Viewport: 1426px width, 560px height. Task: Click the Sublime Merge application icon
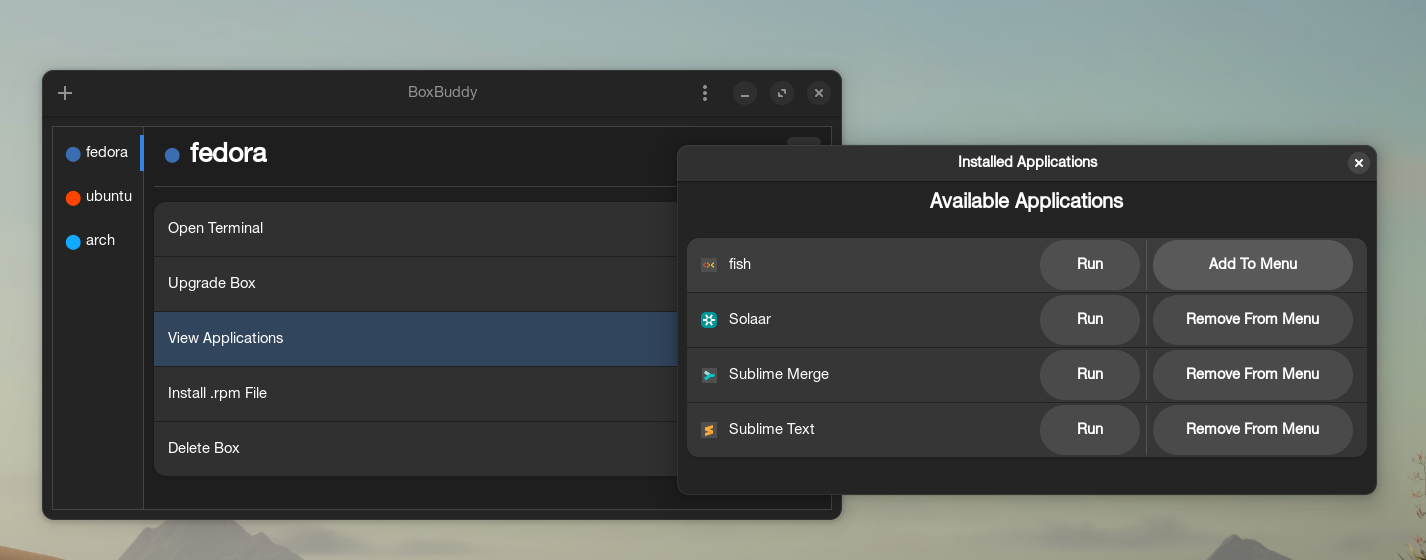click(709, 375)
